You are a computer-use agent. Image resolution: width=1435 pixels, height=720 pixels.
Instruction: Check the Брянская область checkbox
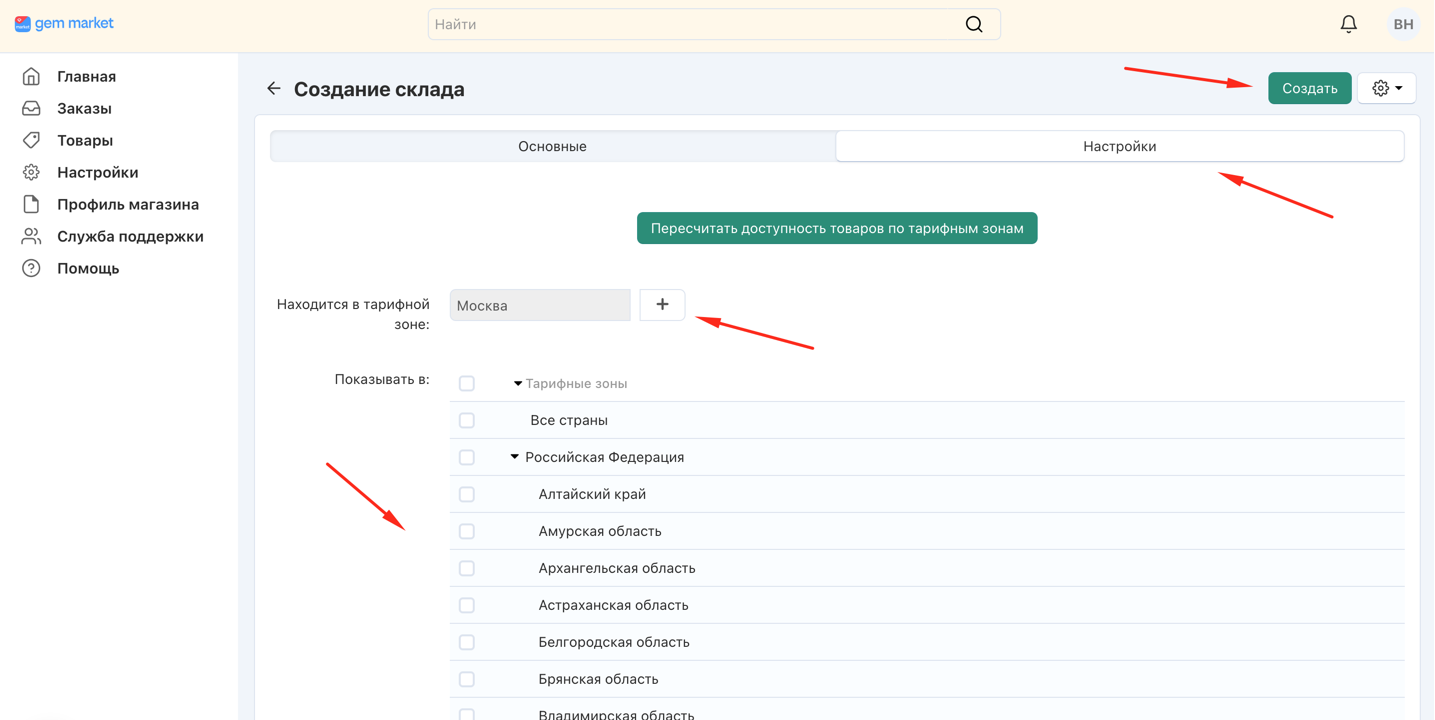(467, 680)
